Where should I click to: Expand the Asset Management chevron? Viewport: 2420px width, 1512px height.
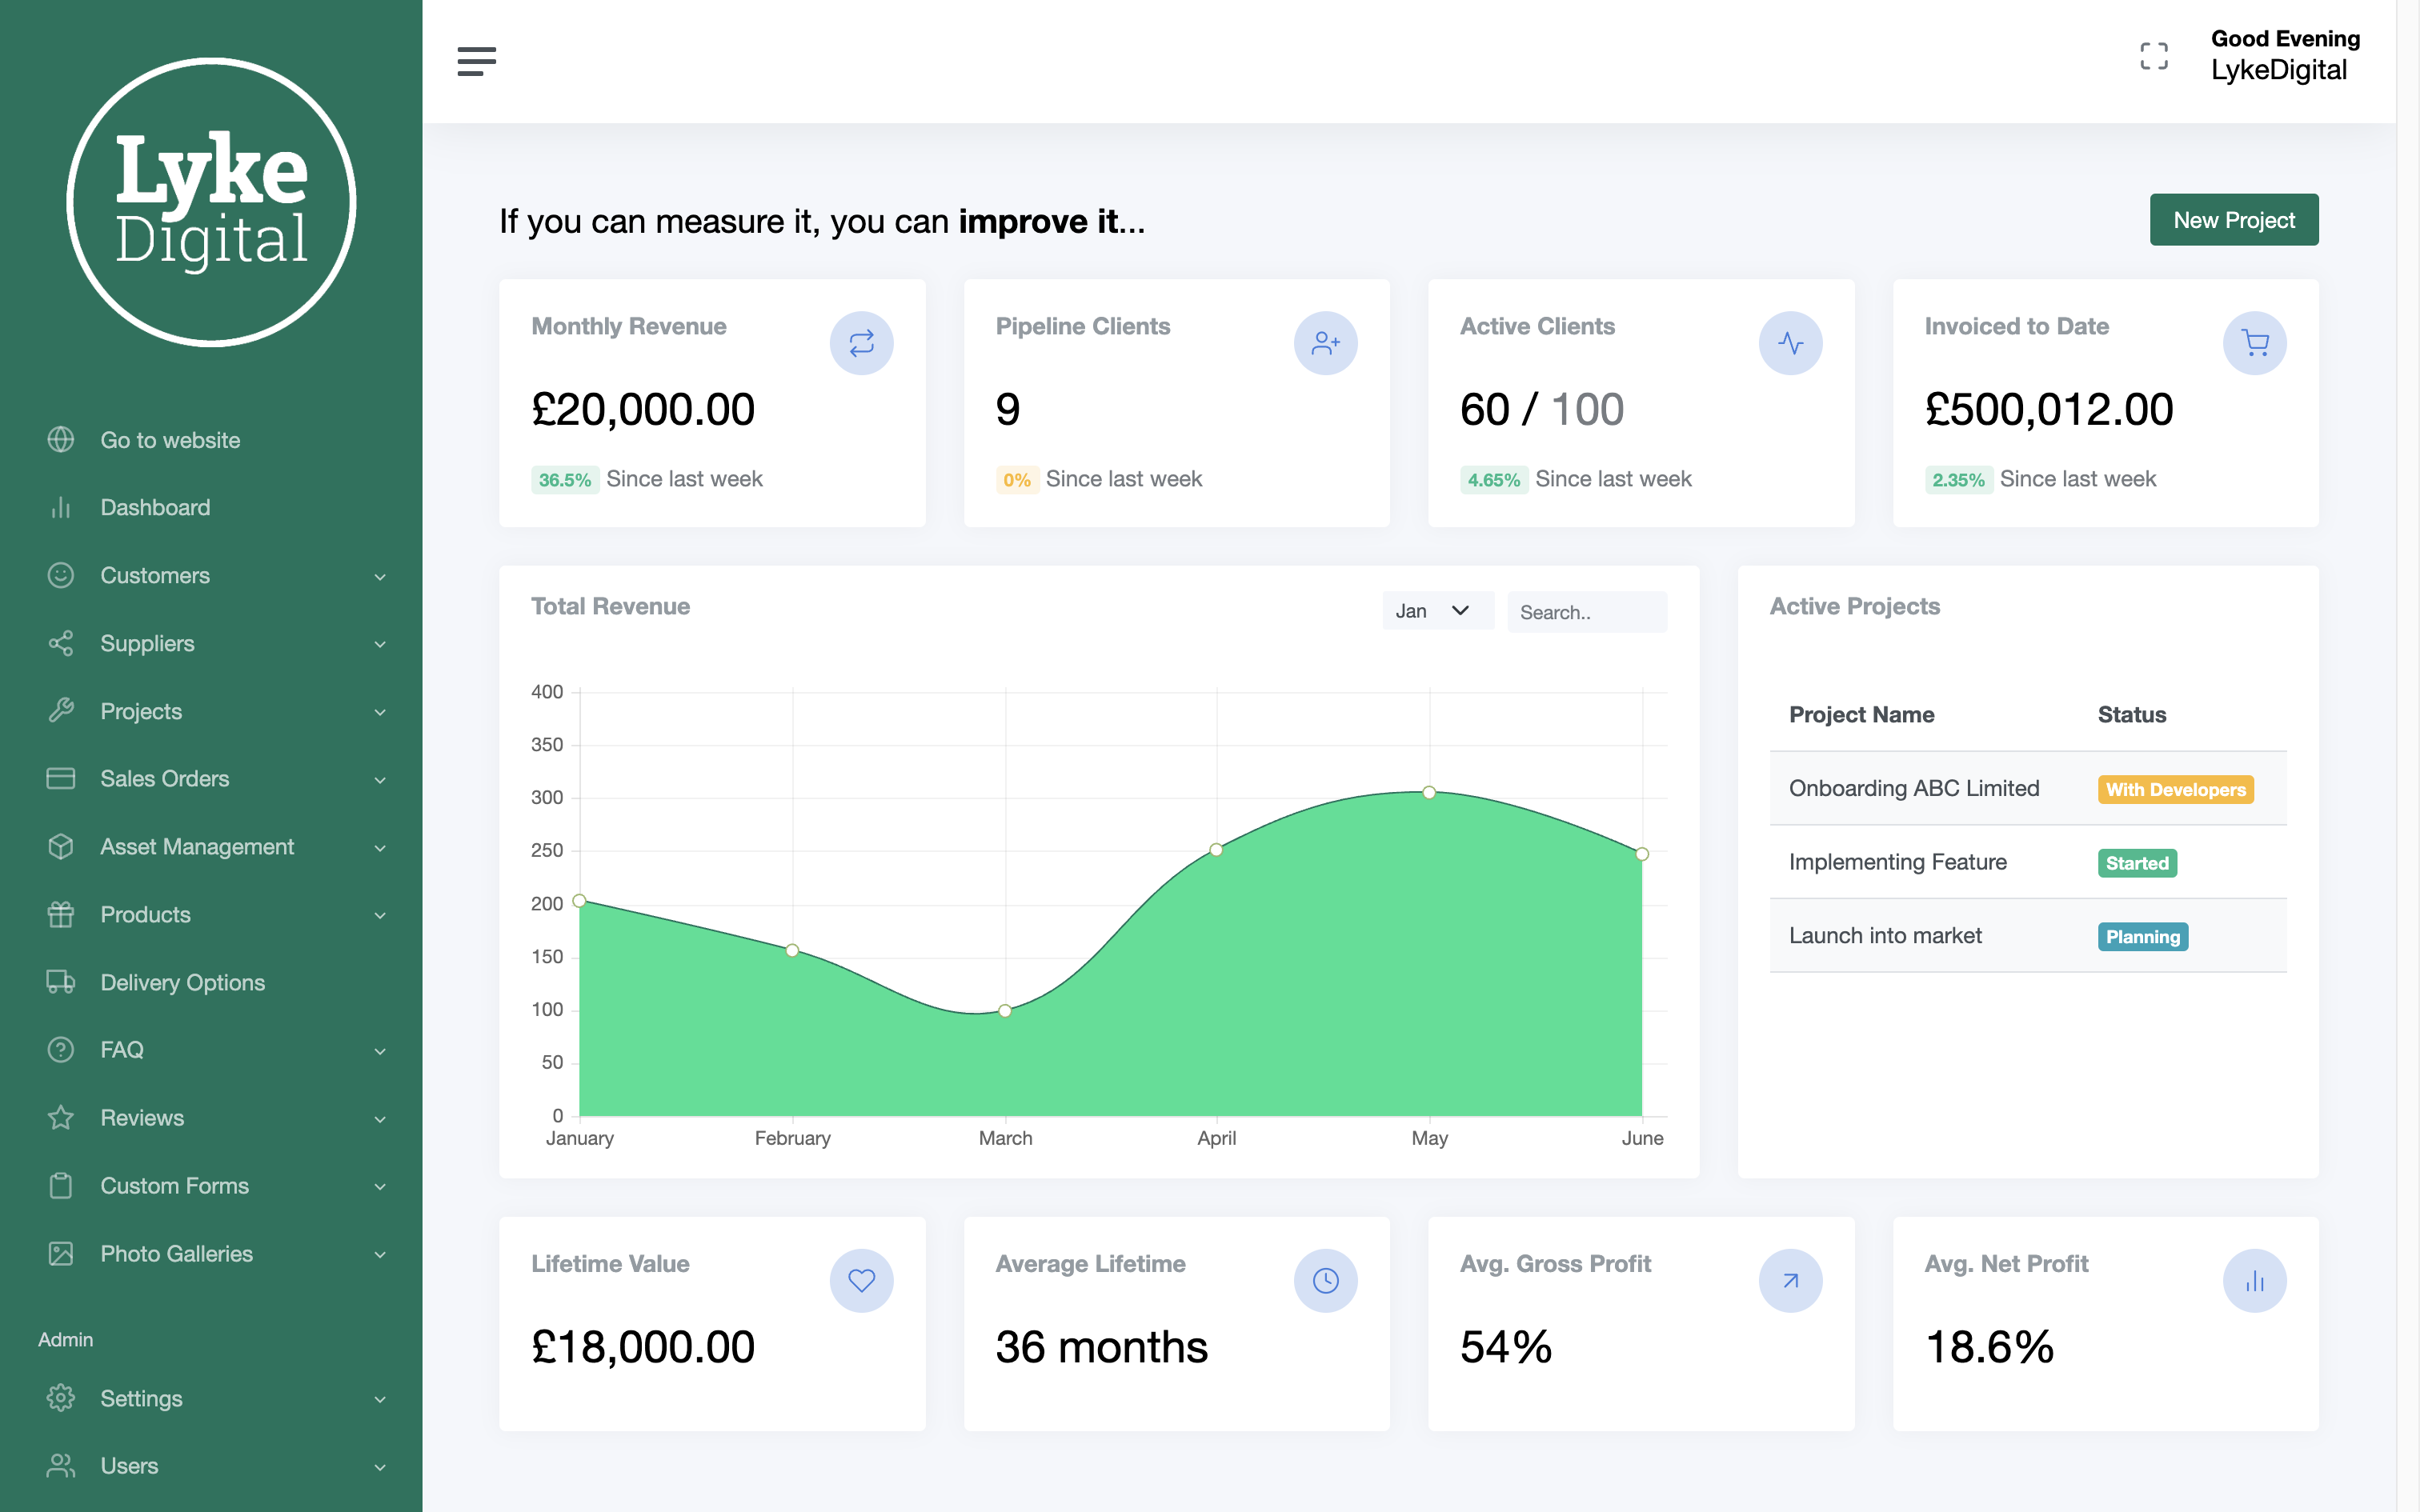[380, 848]
